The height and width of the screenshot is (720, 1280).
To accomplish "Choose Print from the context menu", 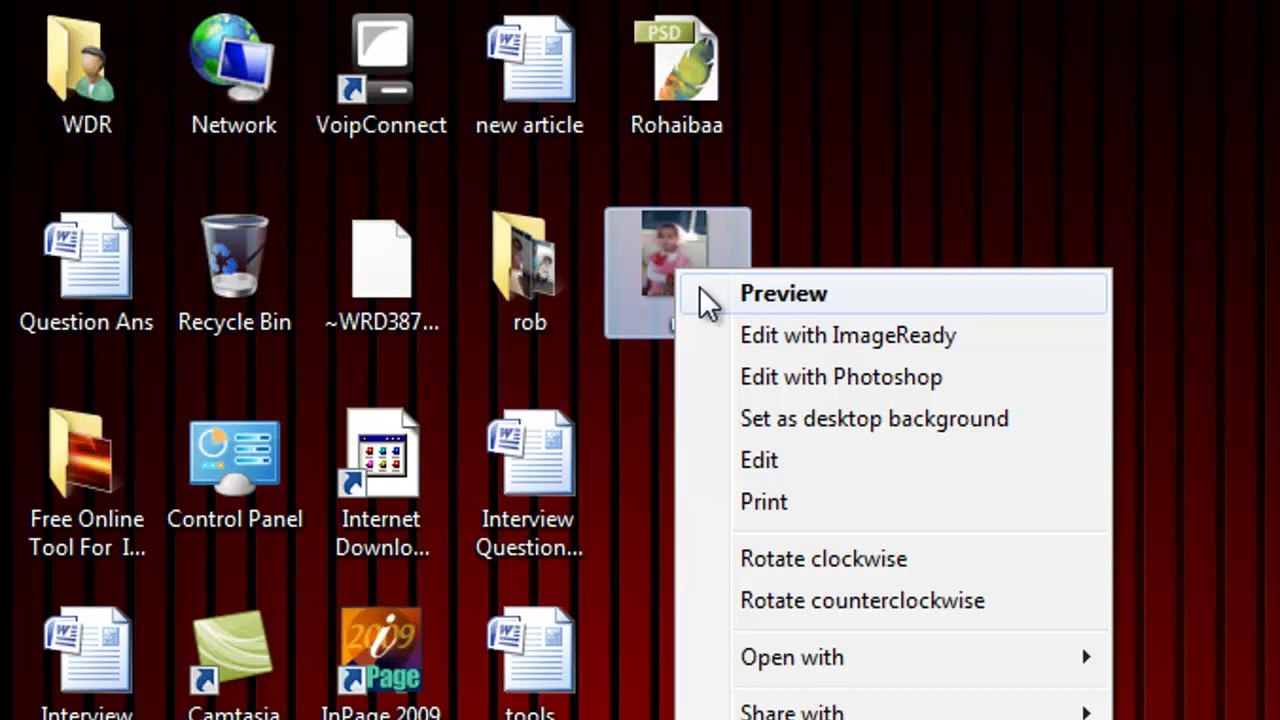I will pyautogui.click(x=893, y=502).
